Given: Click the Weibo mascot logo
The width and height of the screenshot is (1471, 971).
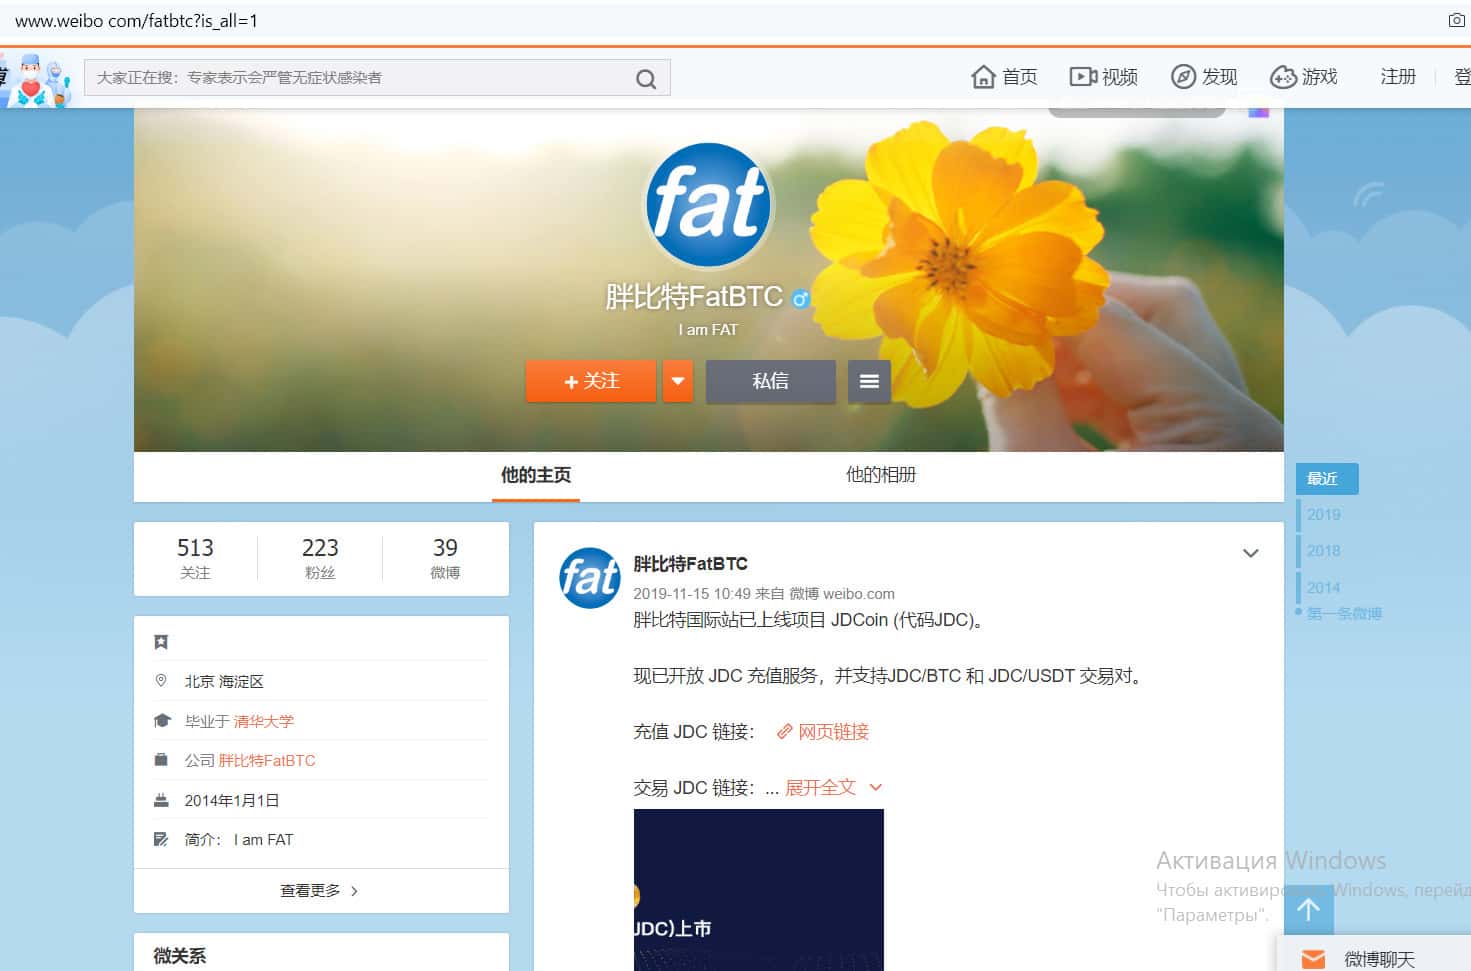Looking at the screenshot, I should (37, 80).
